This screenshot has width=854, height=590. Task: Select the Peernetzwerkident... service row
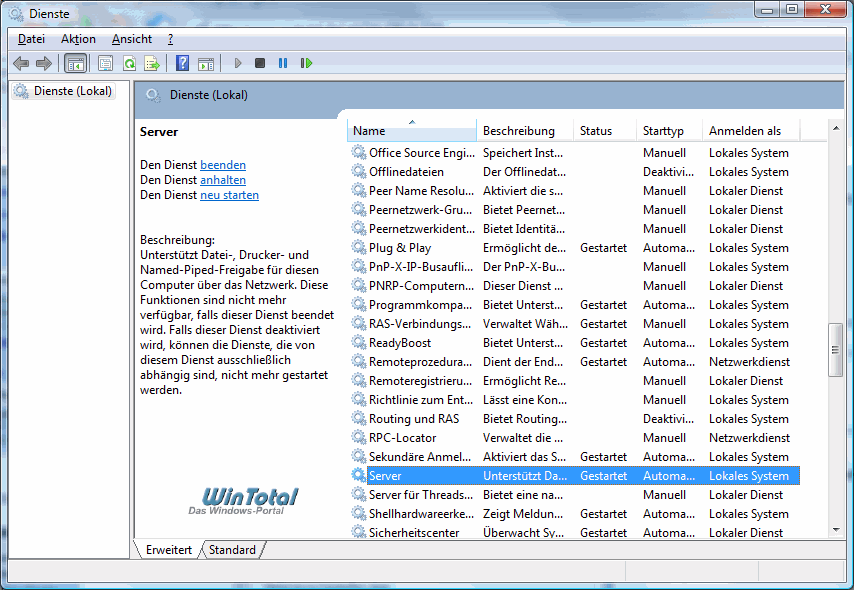coord(575,229)
